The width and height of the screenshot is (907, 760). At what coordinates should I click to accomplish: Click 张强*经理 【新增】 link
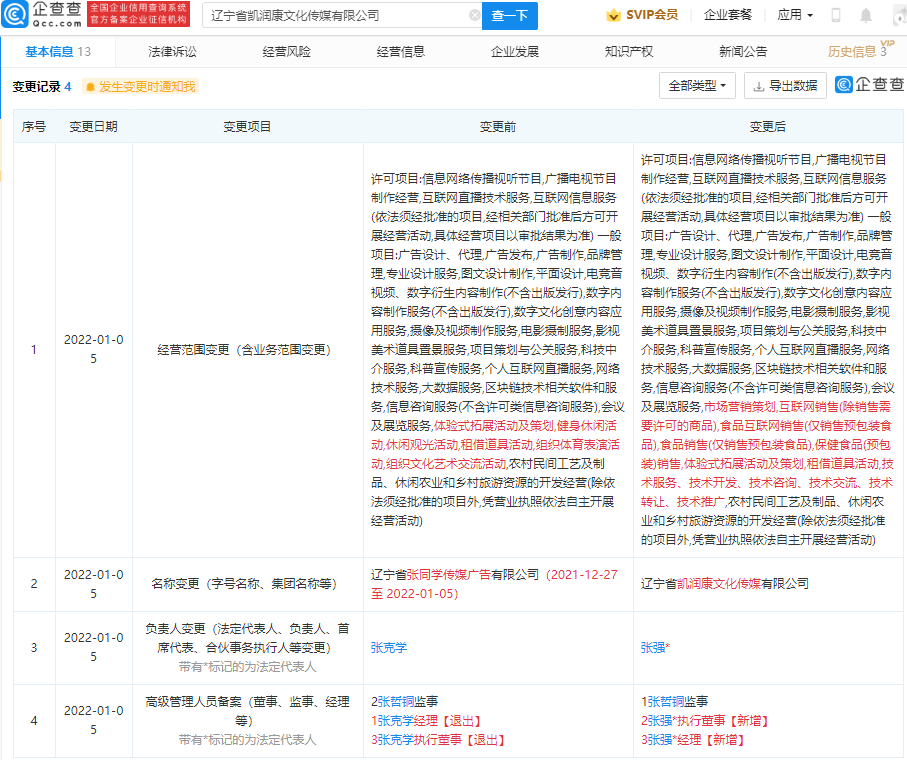pos(693,740)
